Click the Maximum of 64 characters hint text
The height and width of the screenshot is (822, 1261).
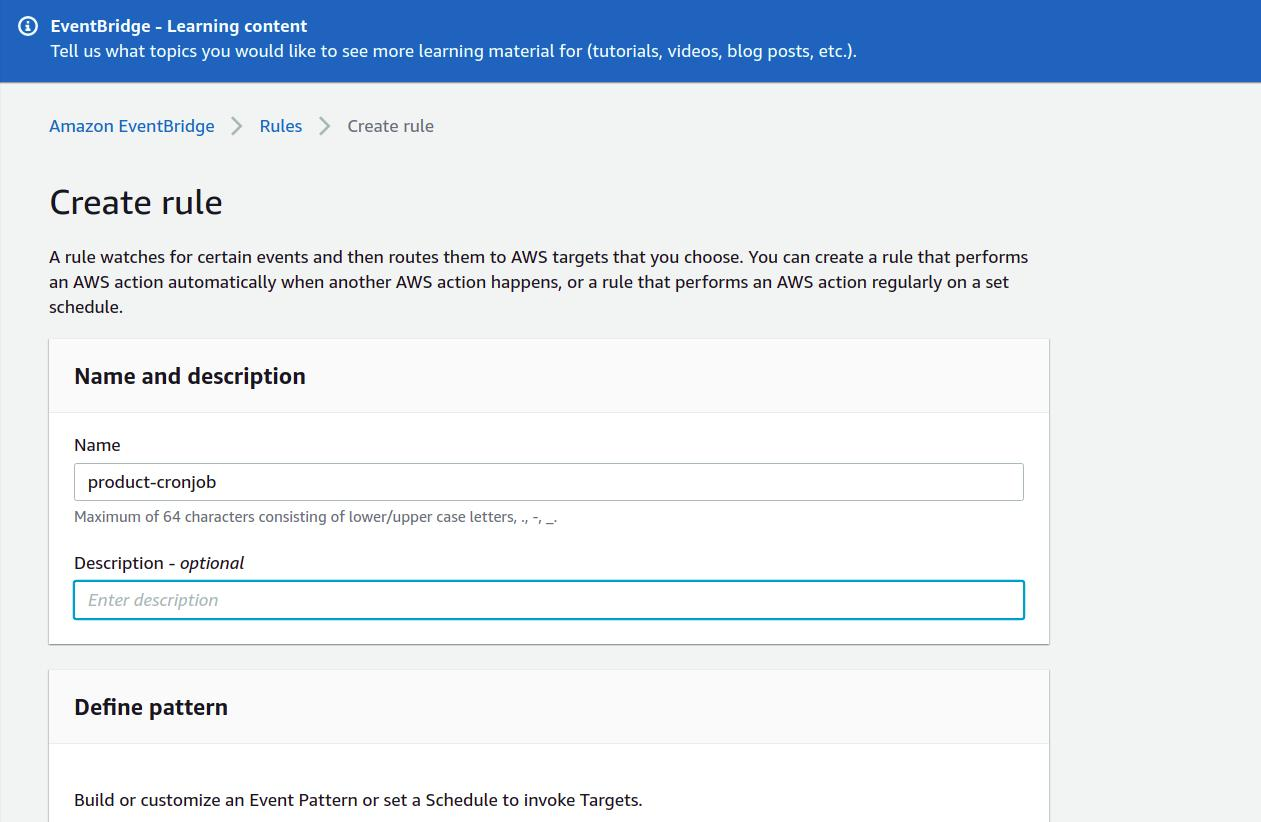click(x=315, y=517)
